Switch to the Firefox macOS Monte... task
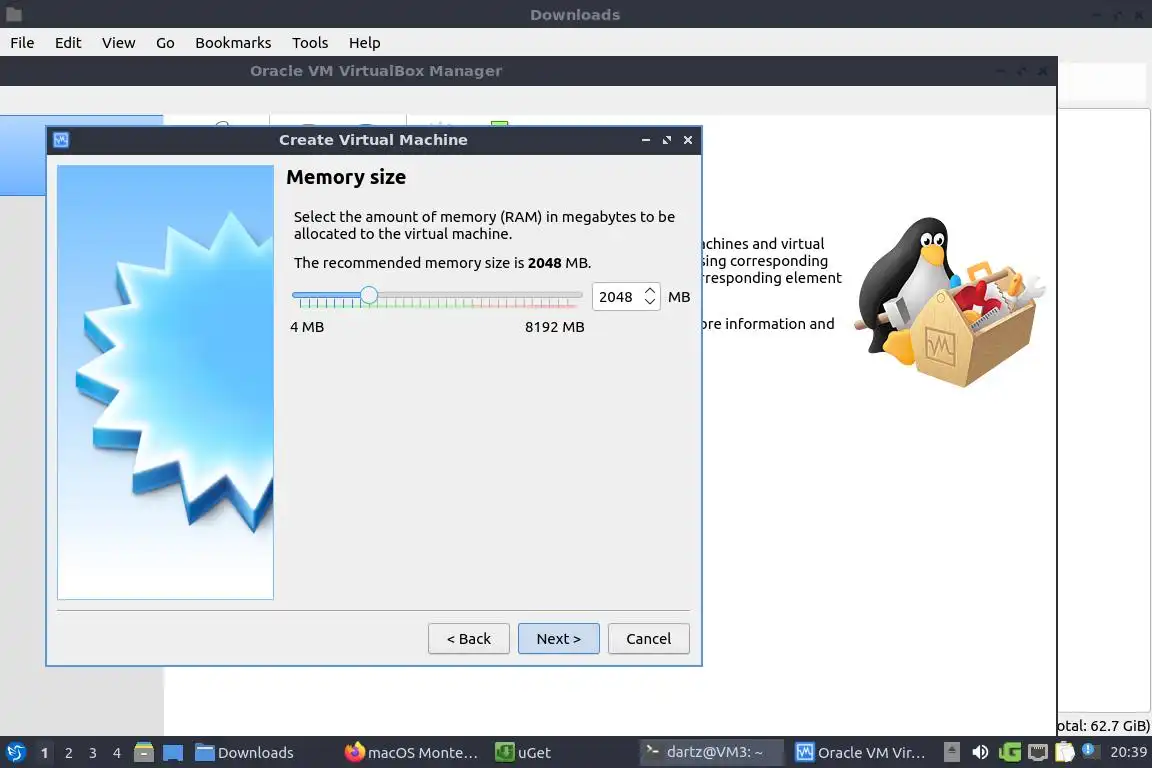This screenshot has width=1152, height=768. (412, 753)
